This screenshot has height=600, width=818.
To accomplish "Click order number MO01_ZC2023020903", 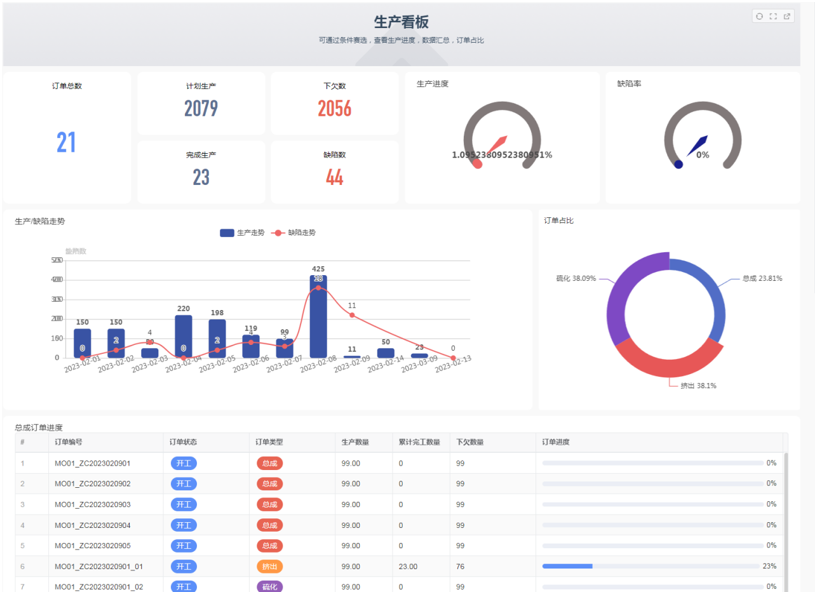I will [x=92, y=504].
